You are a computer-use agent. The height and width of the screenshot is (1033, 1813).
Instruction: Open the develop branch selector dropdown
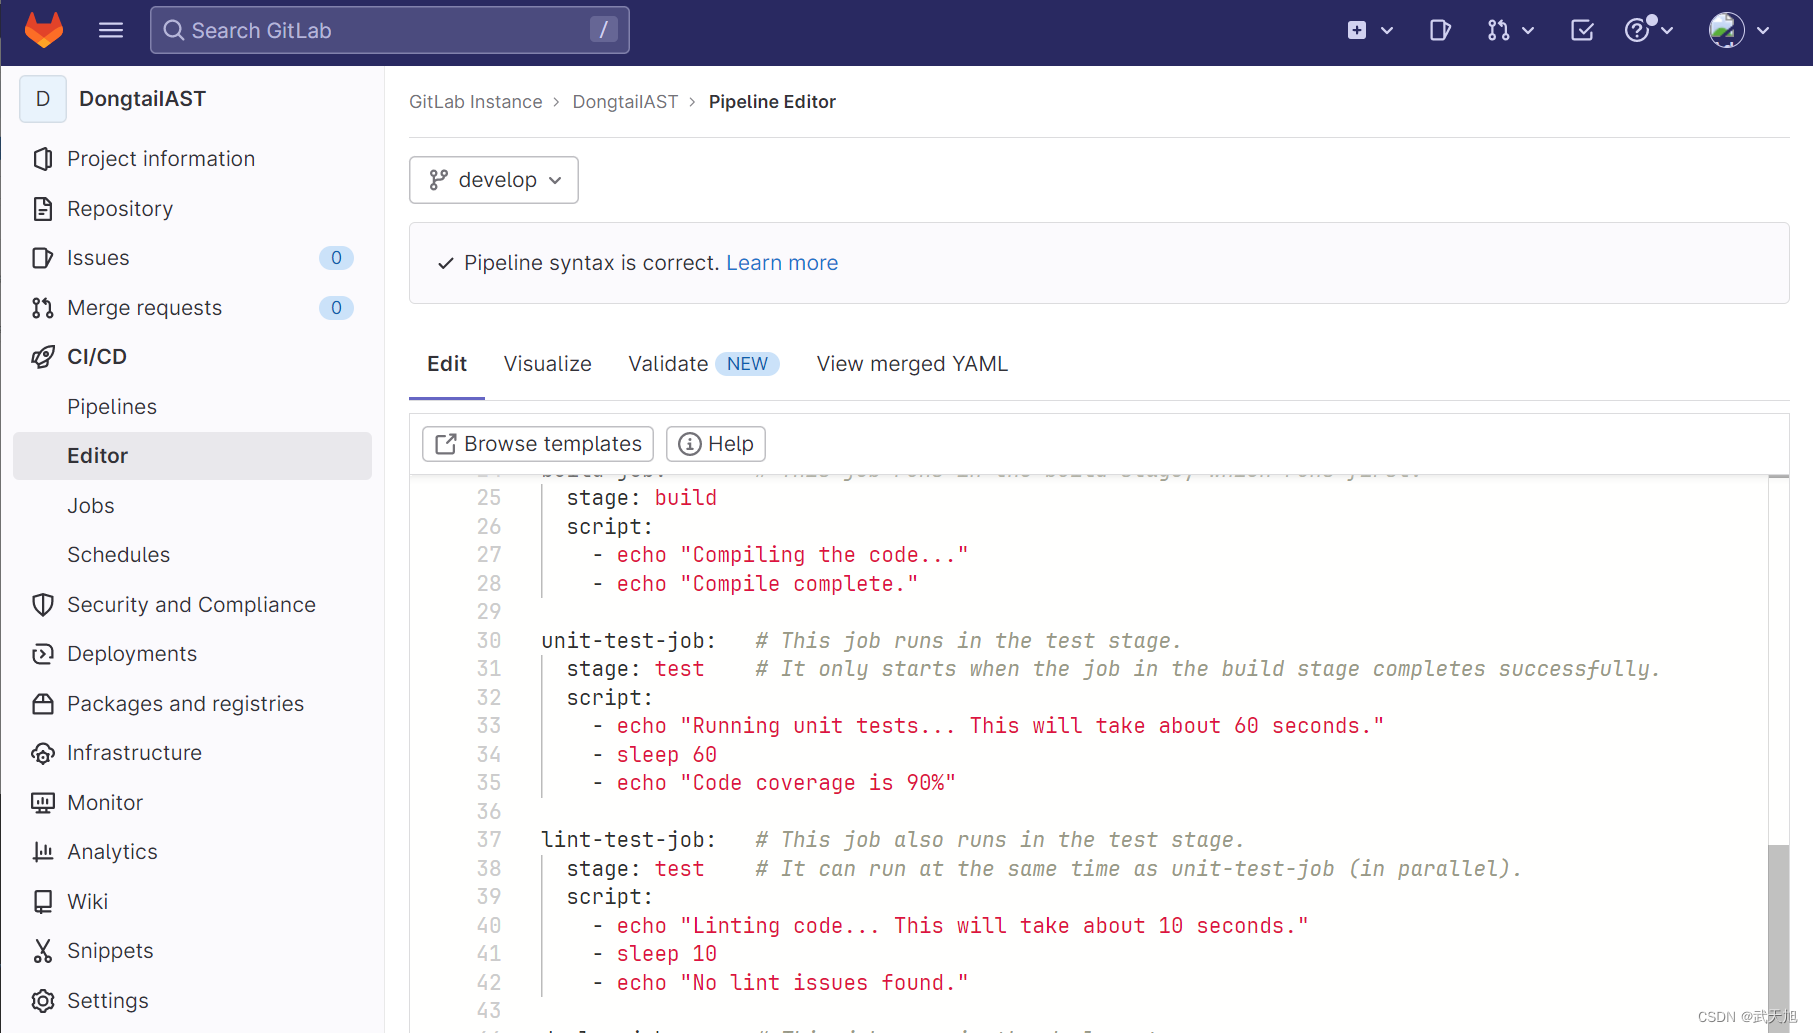494,180
